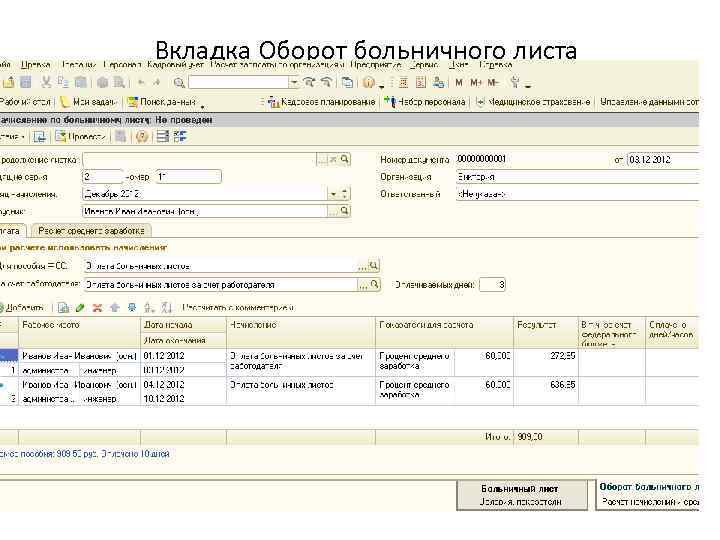Open the accrual month dropdown arrow
This screenshot has width=720, height=540.
[x=334, y=194]
